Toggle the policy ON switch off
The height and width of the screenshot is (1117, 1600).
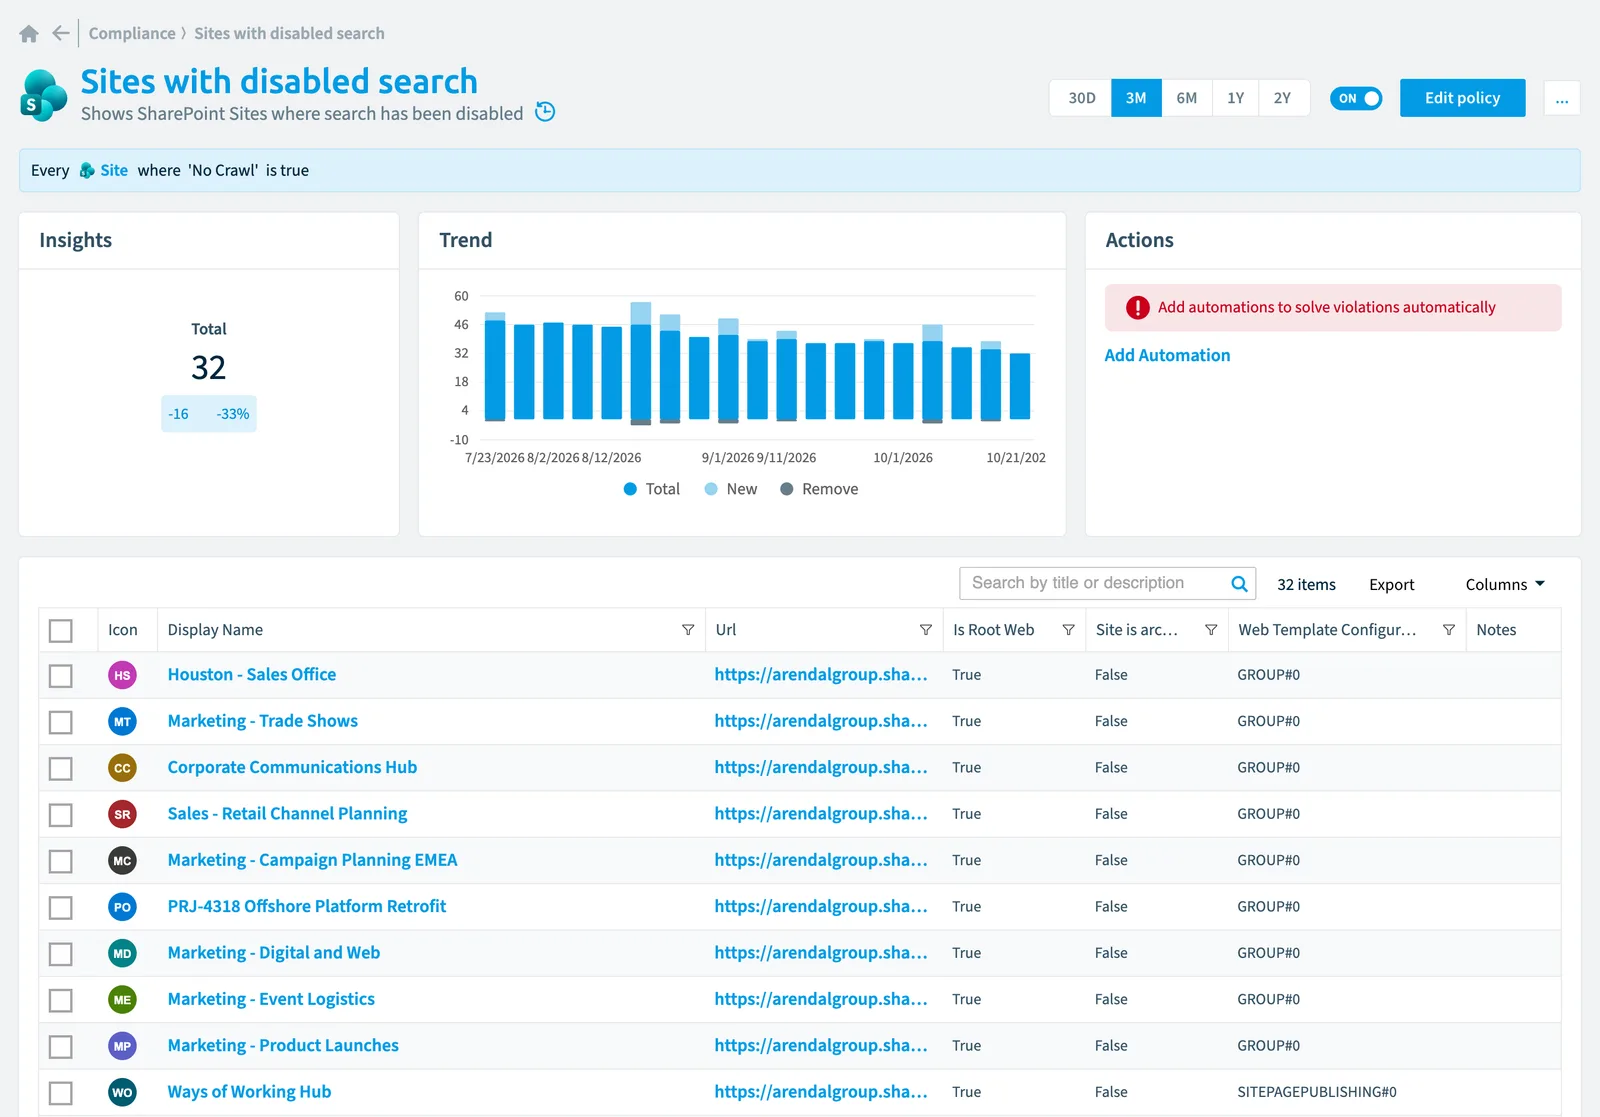pyautogui.click(x=1356, y=98)
